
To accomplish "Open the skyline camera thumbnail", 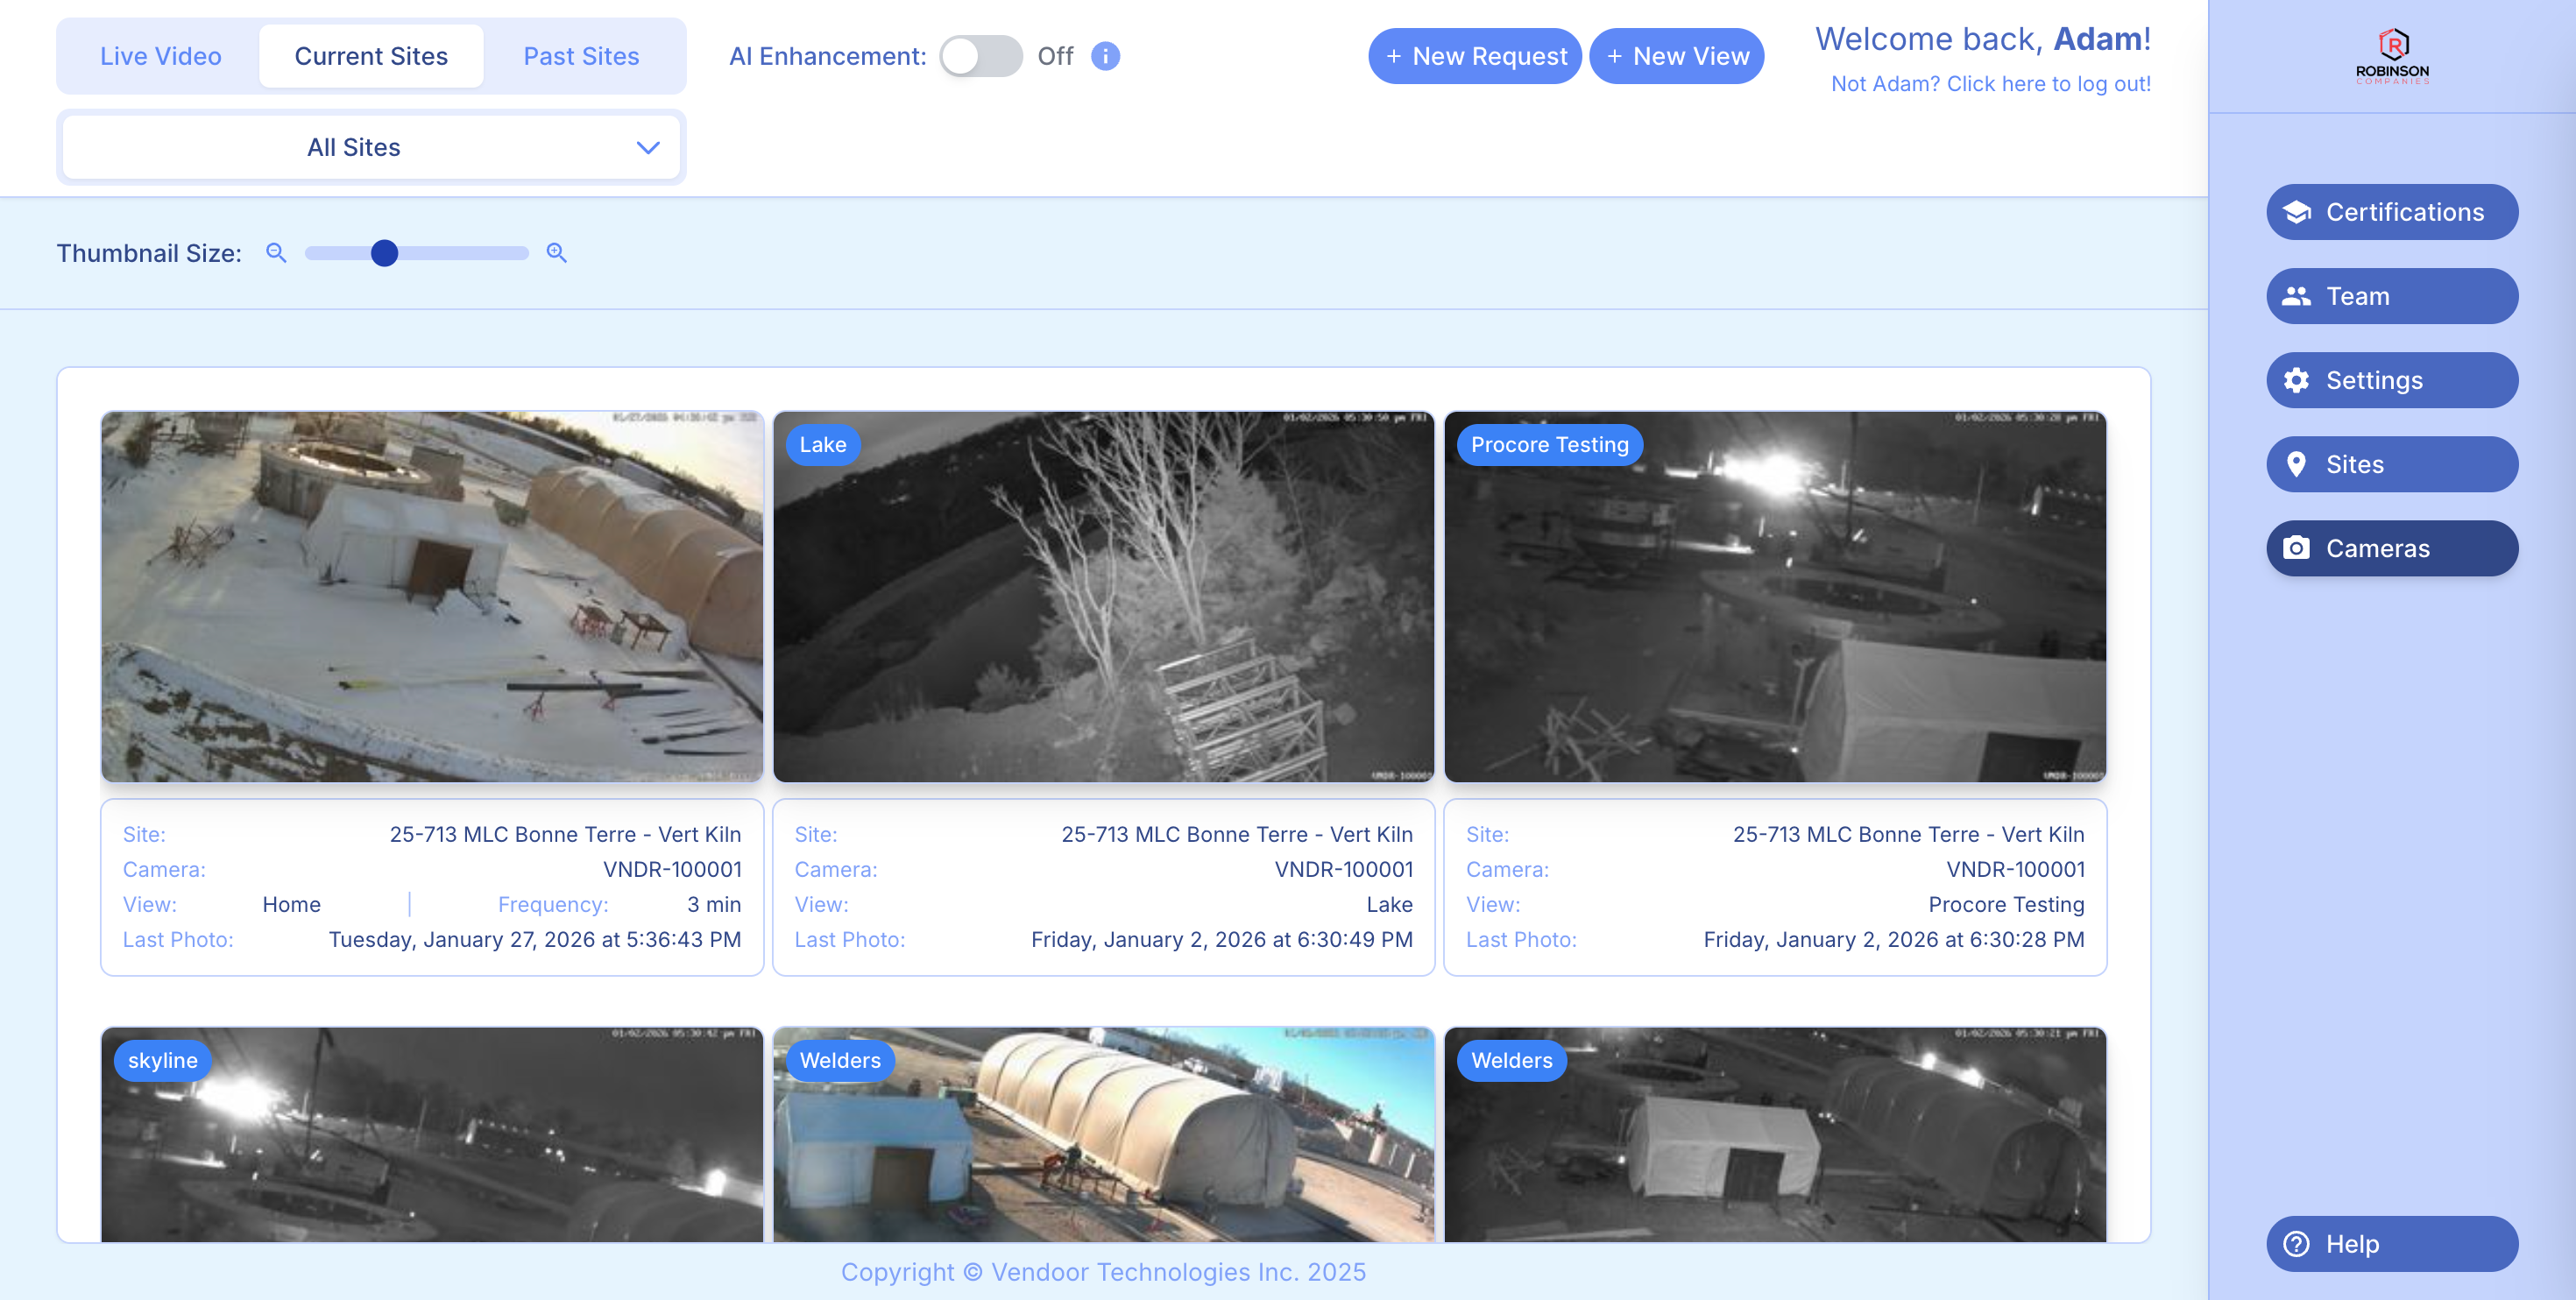I will (432, 1135).
